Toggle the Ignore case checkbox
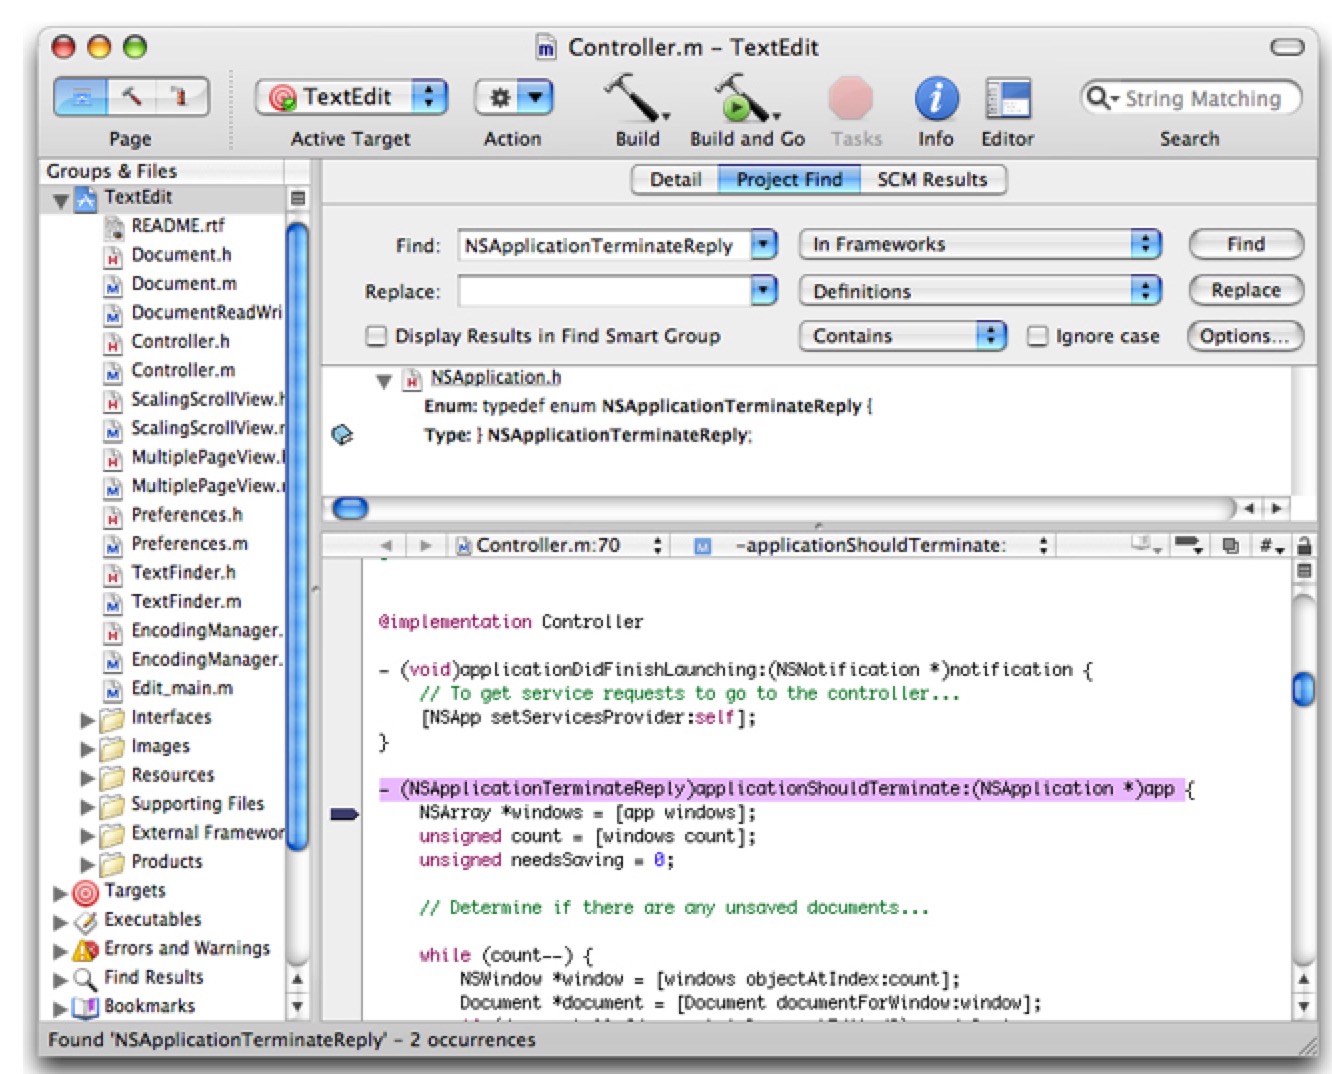Screen dimensions: 1332x1074 tap(1038, 336)
